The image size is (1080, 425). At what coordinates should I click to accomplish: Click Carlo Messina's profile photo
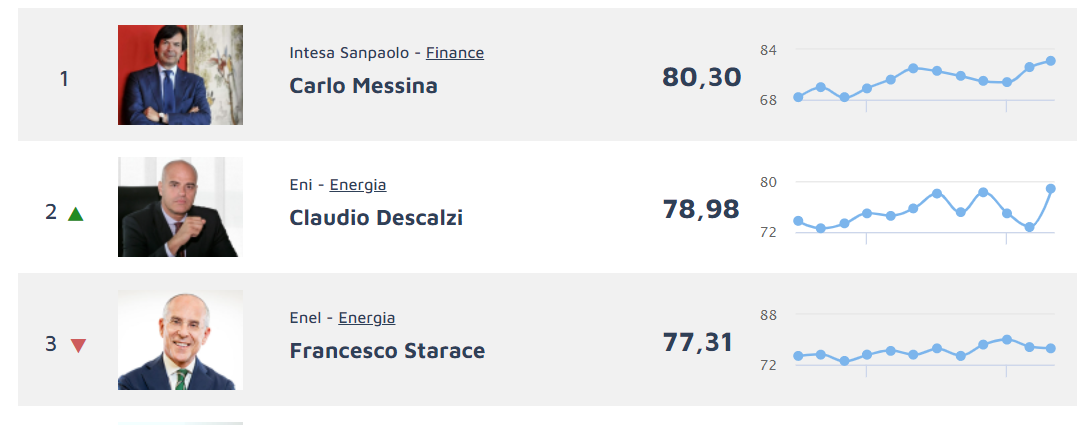(180, 75)
